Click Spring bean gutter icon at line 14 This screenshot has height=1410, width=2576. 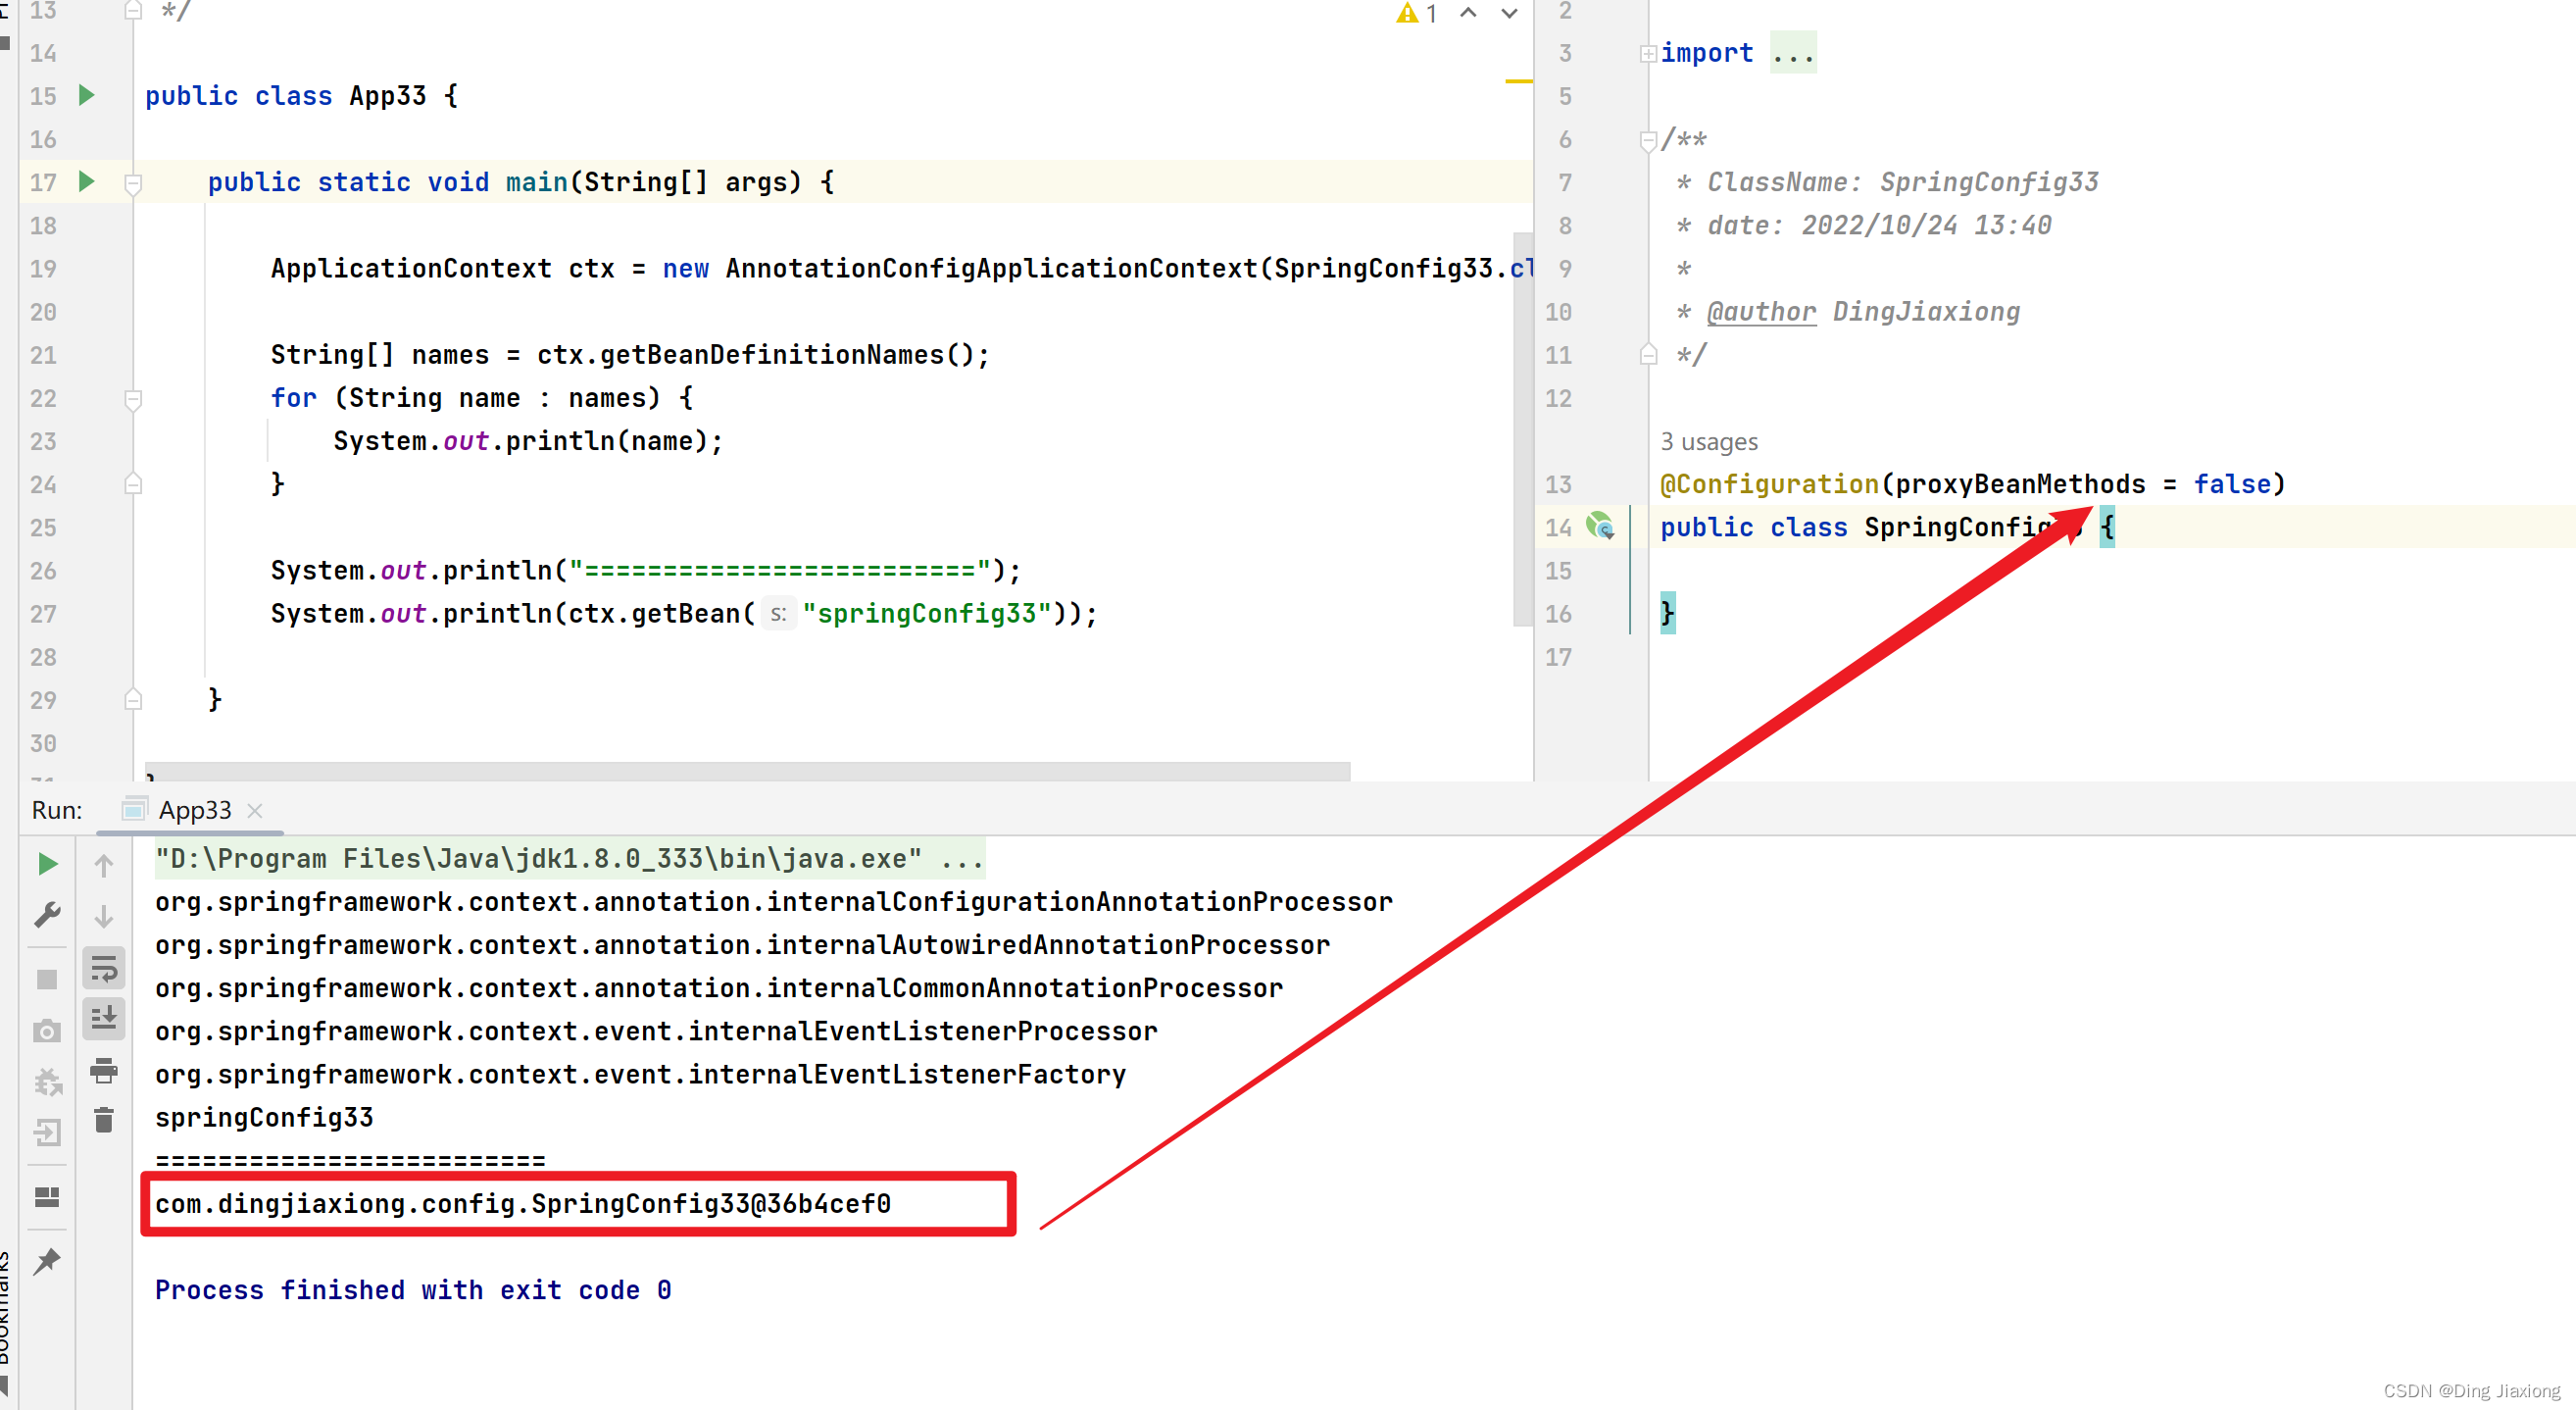1600,526
